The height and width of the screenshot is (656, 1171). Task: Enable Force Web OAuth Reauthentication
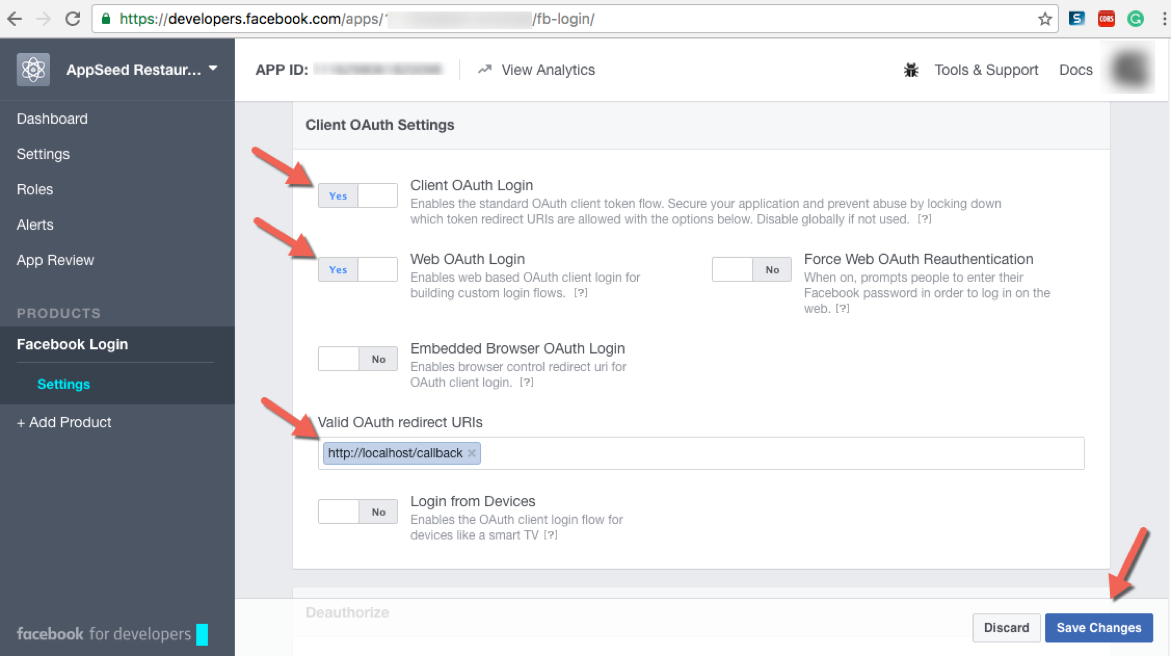(x=751, y=270)
